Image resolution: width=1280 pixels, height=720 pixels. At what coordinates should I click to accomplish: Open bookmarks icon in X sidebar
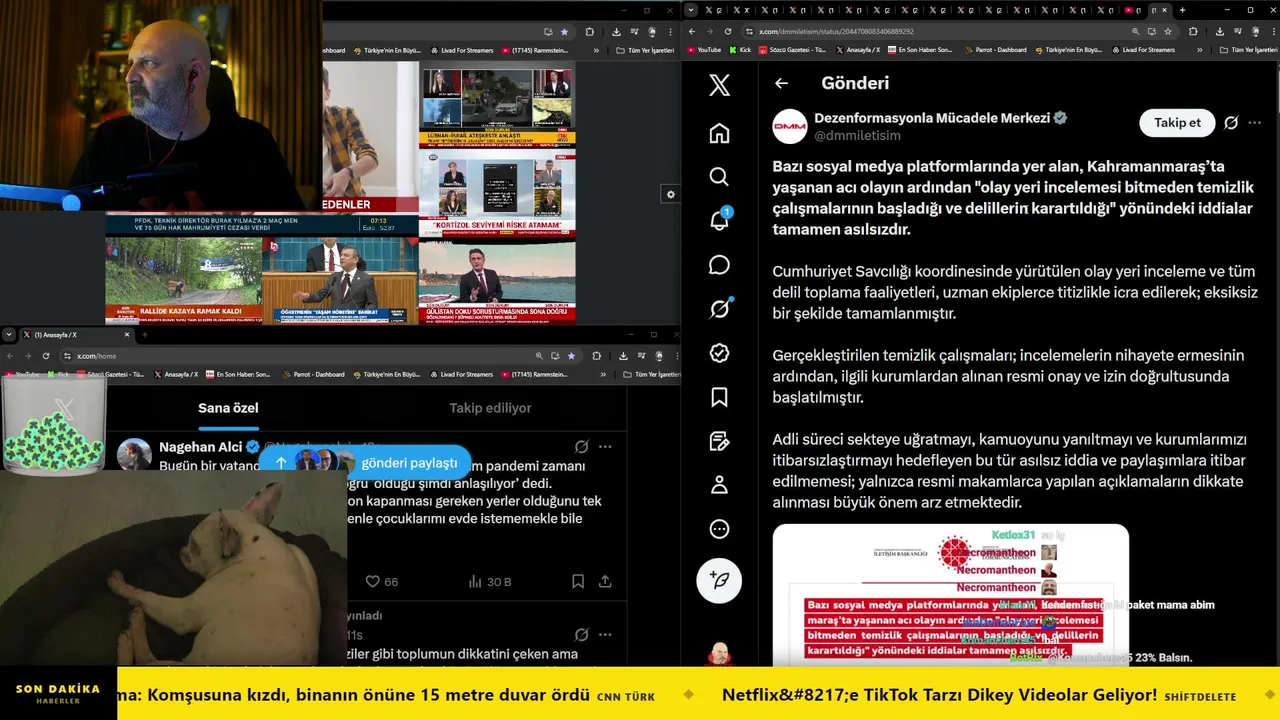coord(719,397)
